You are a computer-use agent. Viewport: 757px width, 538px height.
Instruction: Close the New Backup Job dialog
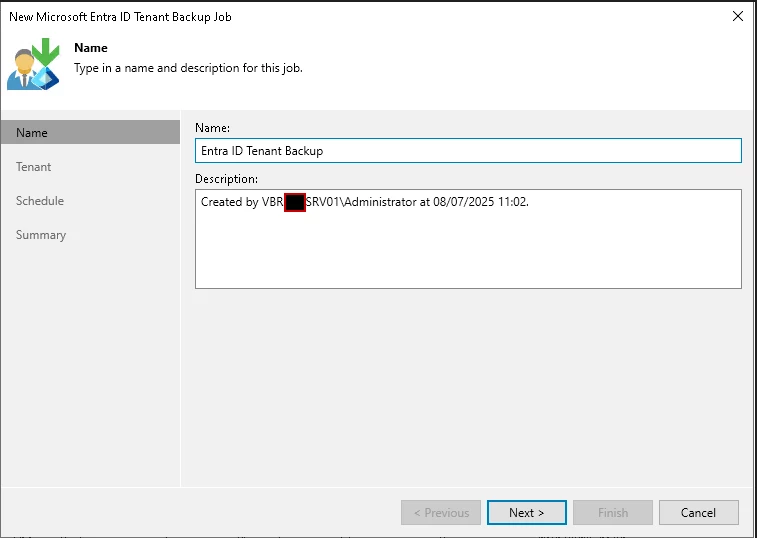point(737,16)
